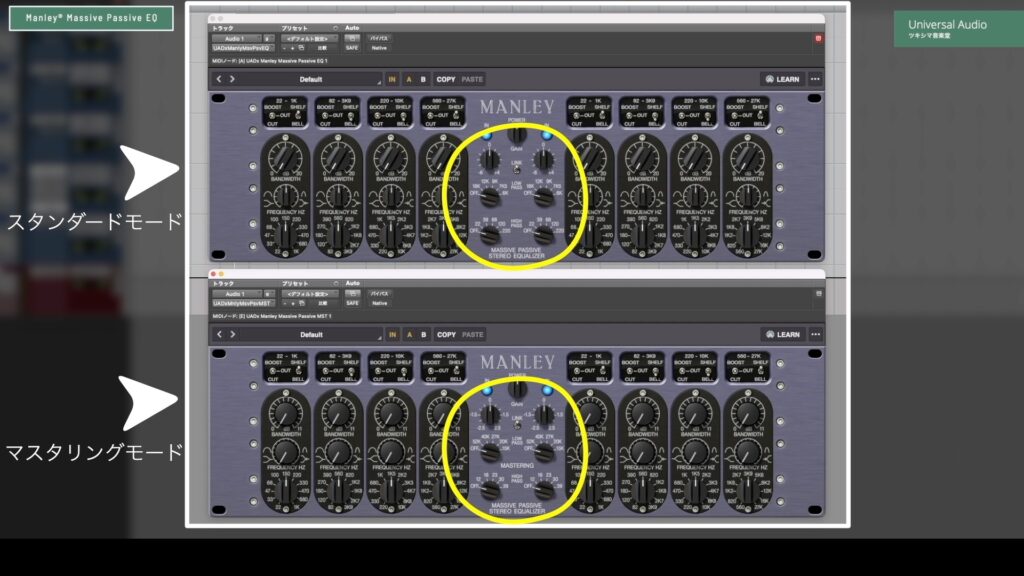1024x576 pixels.
Task: Go to previous preset in top plugin
Action: pos(219,79)
